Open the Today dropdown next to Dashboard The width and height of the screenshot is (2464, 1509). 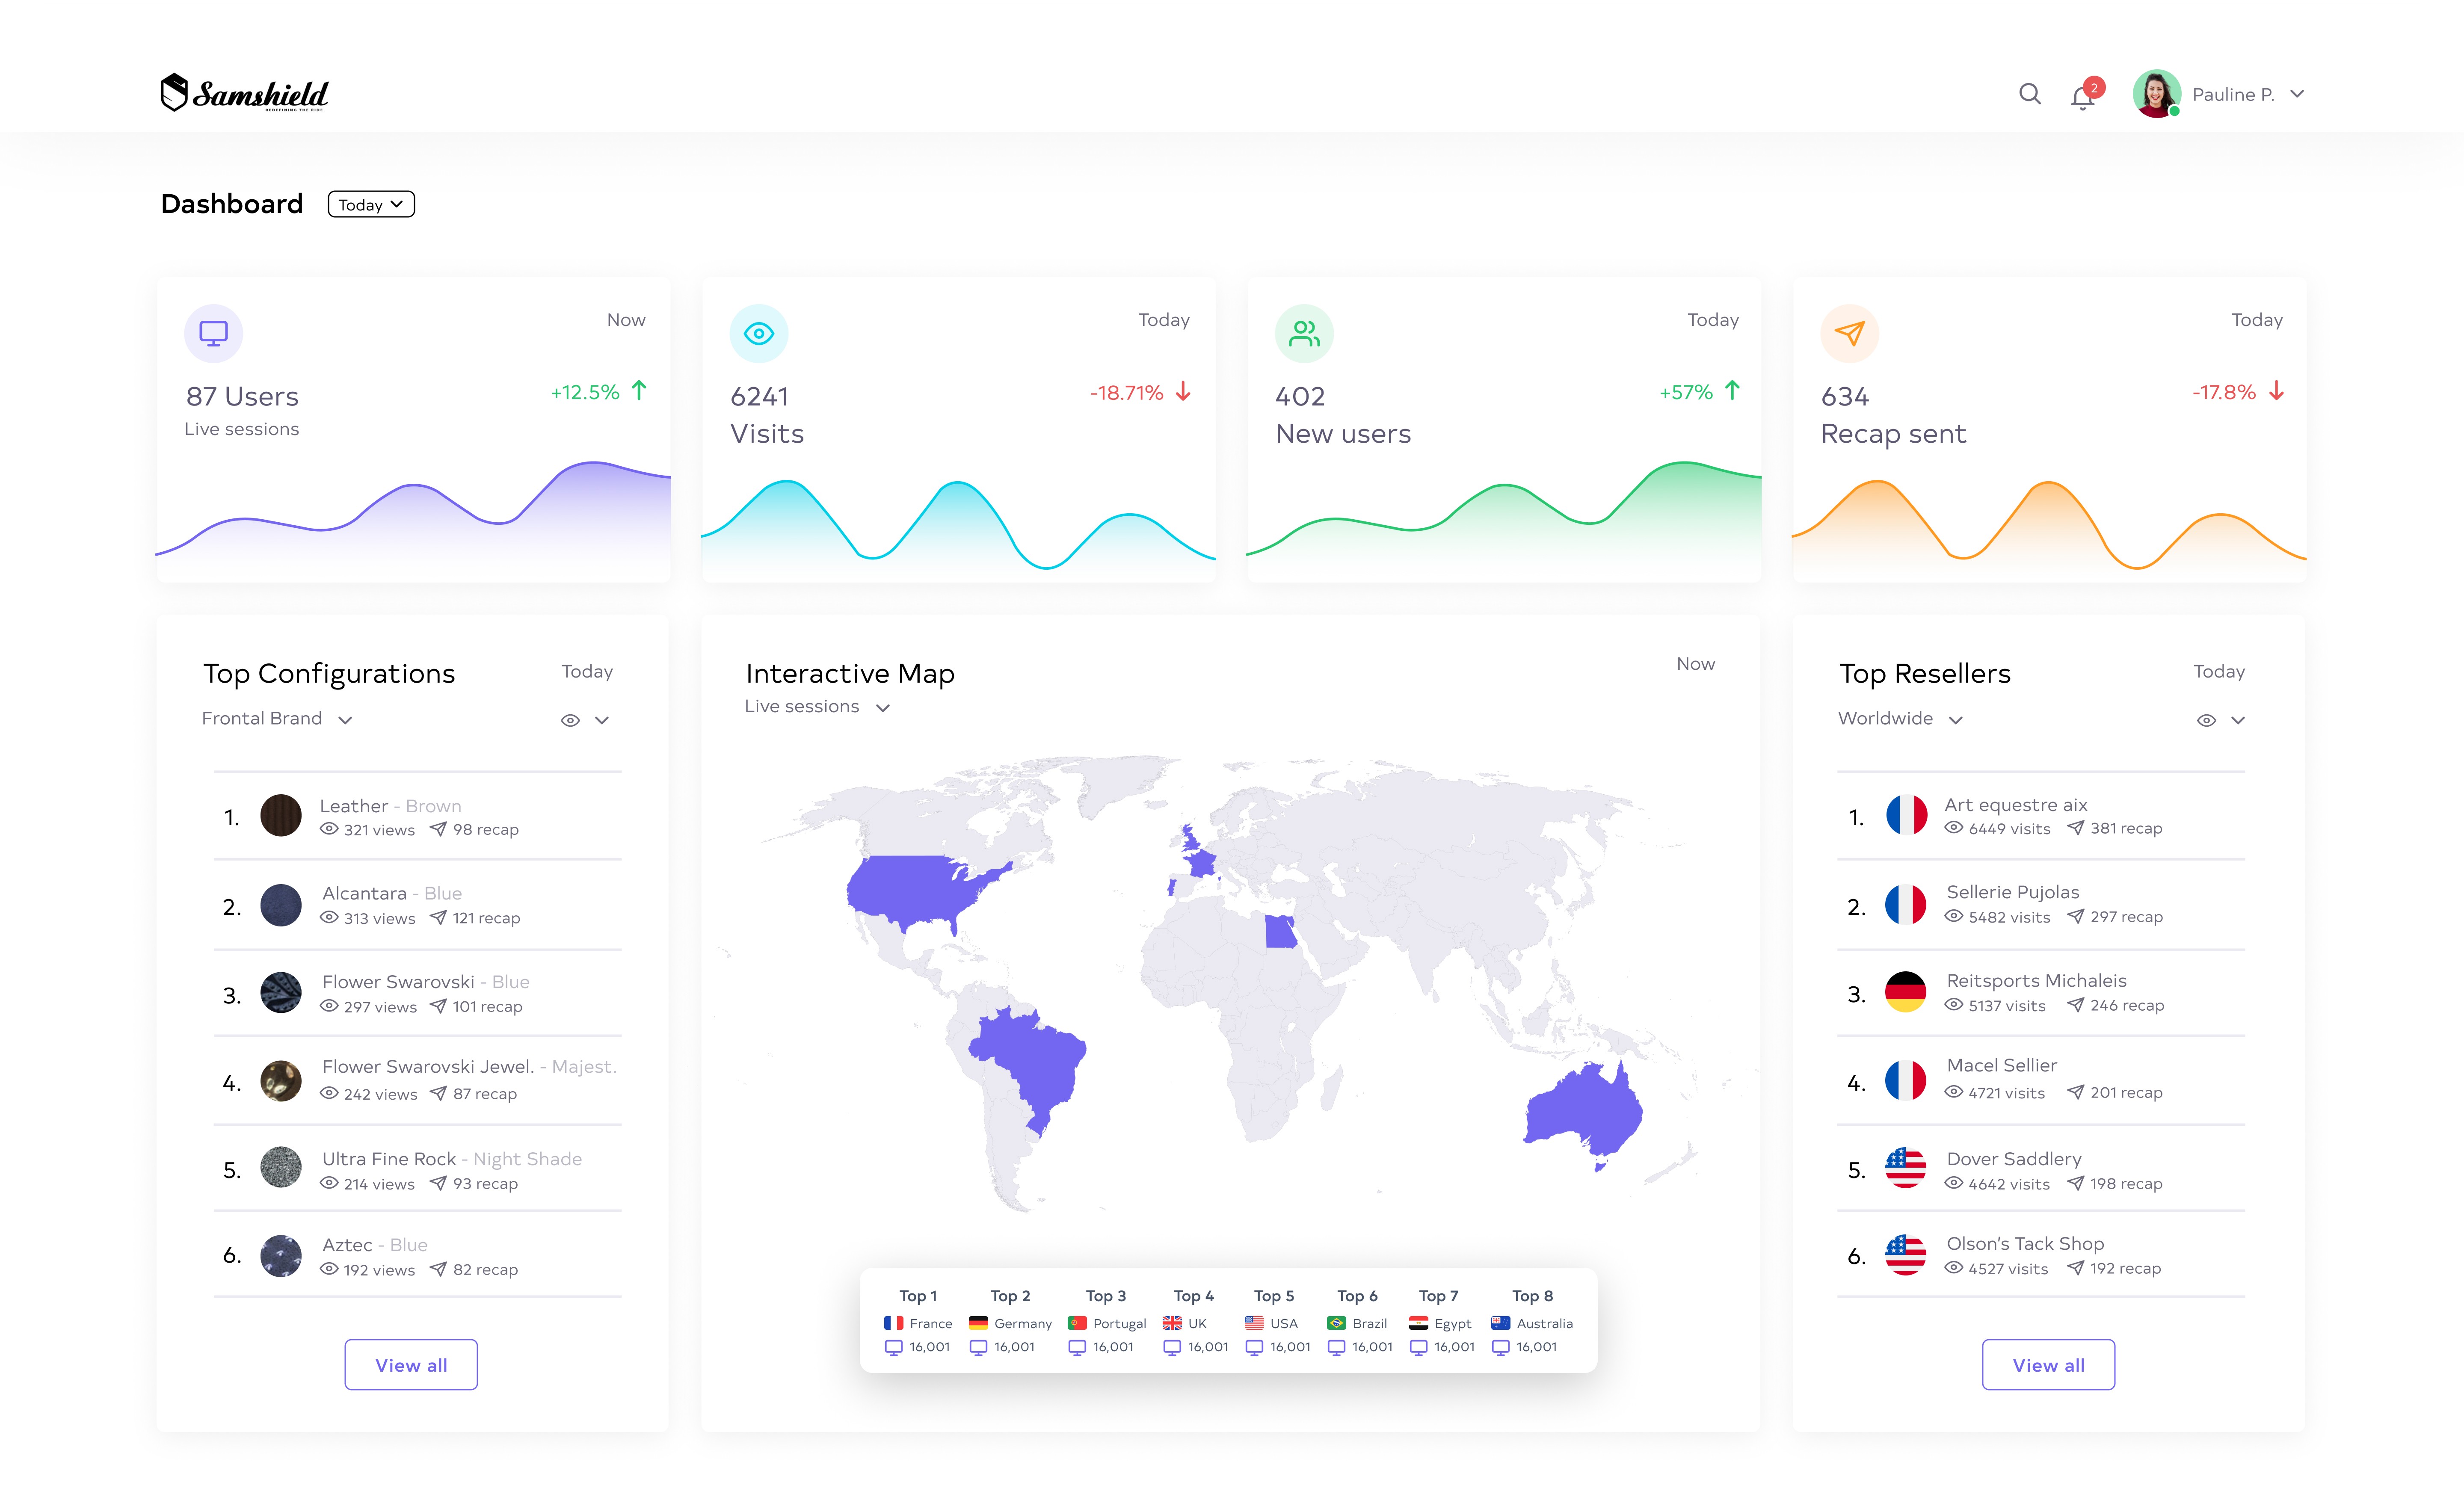pyautogui.click(x=371, y=205)
